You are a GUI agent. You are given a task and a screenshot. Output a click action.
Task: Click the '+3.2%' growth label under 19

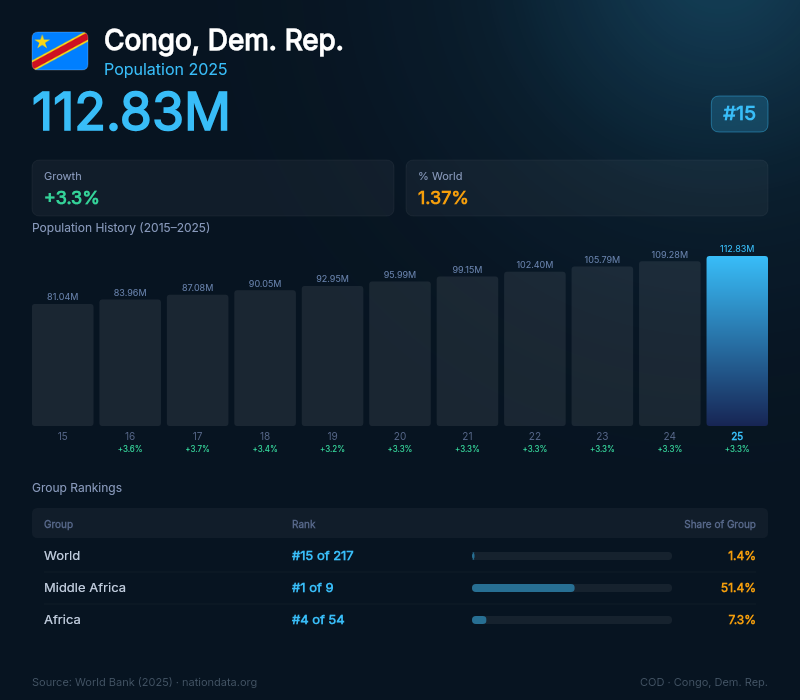coord(333,449)
